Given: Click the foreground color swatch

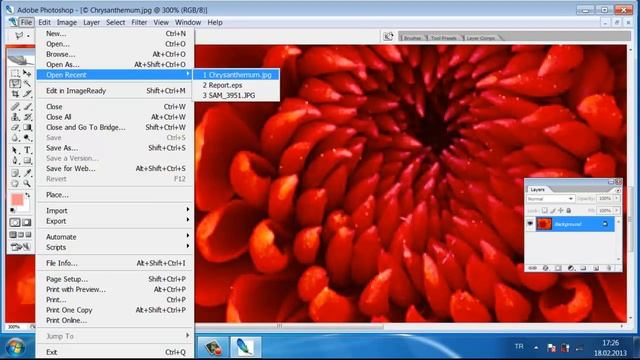Looking at the screenshot, I should (17, 200).
